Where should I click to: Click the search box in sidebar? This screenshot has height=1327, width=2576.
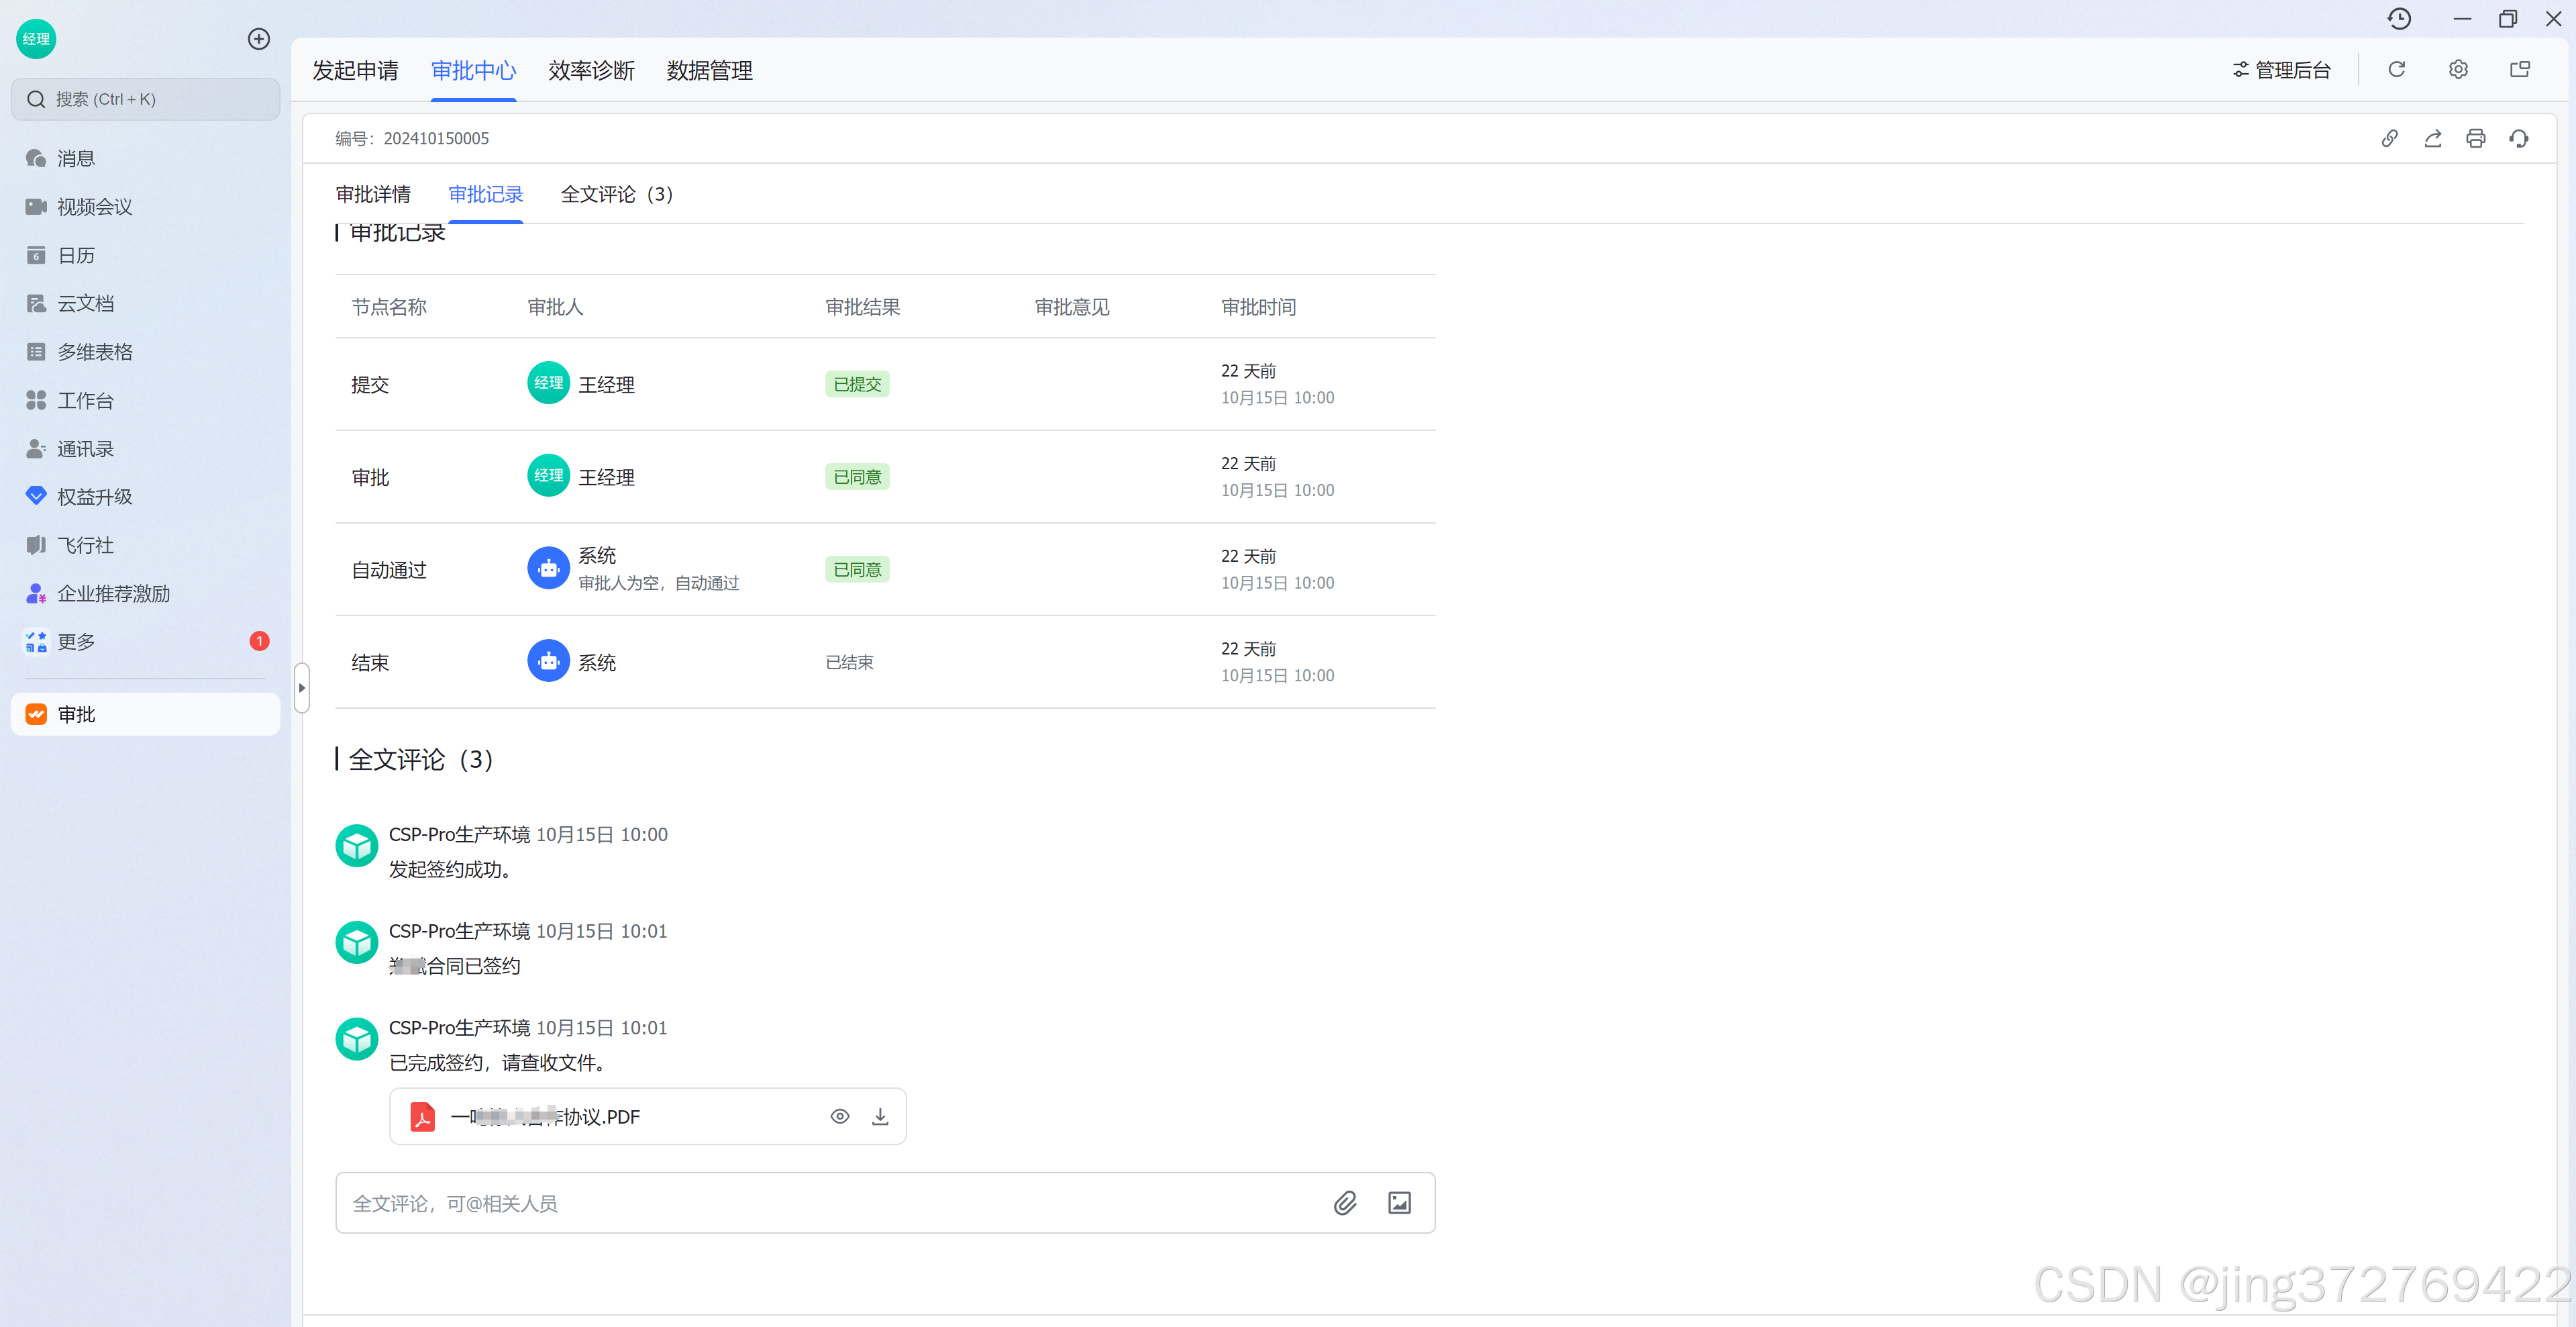click(145, 99)
